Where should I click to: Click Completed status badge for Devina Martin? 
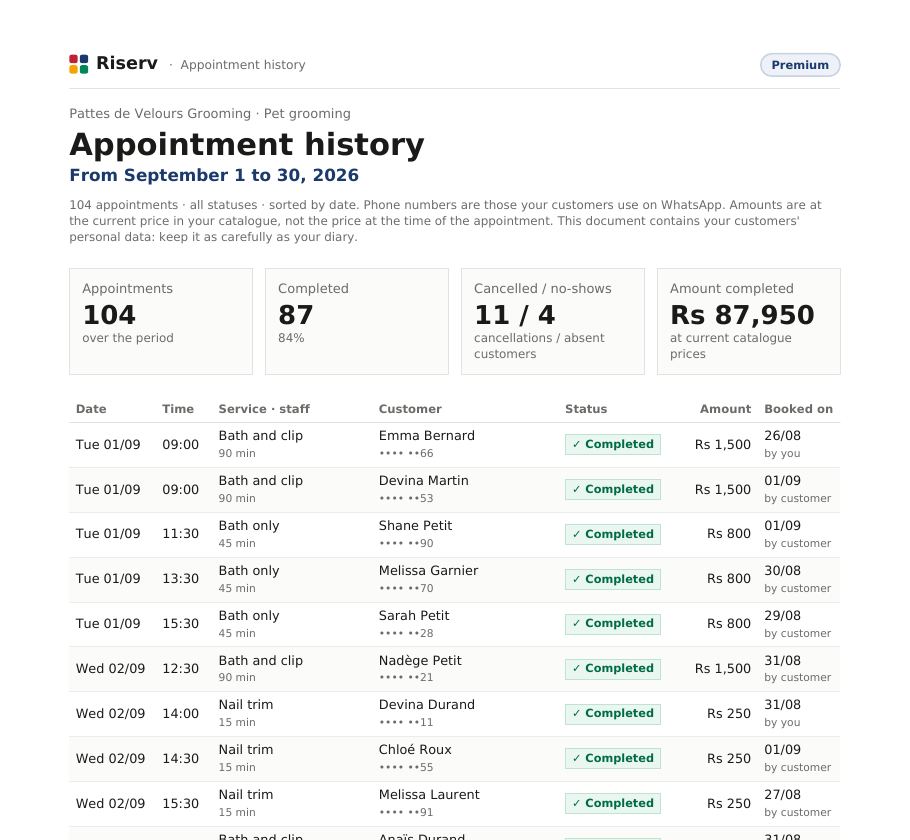pyautogui.click(x=613, y=489)
